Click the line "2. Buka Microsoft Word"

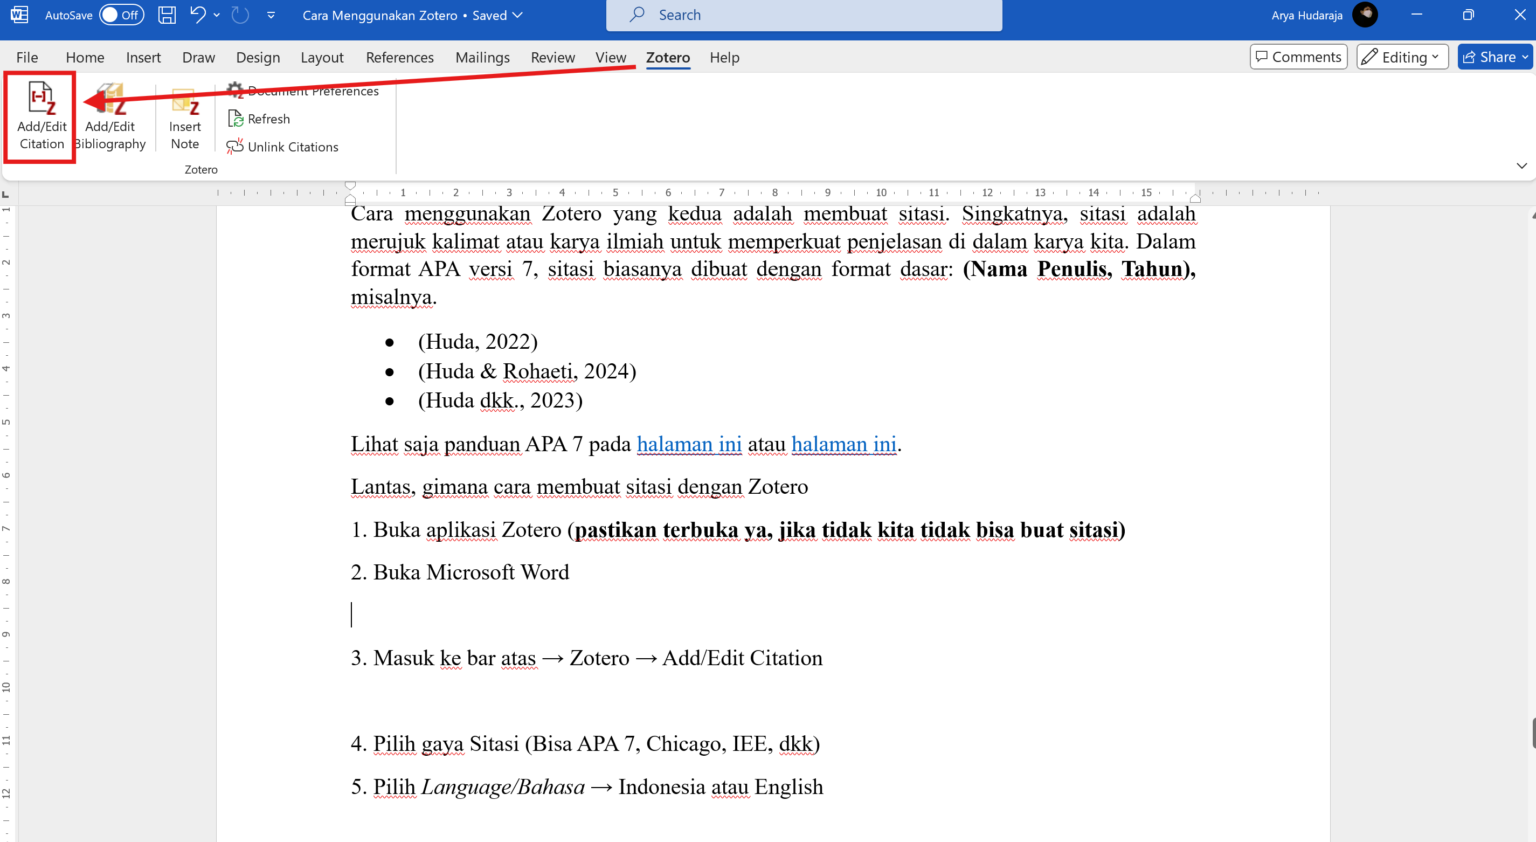(x=460, y=572)
